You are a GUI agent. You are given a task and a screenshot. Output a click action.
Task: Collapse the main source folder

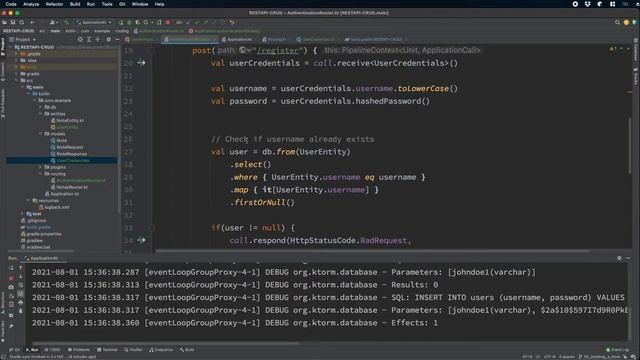point(22,87)
